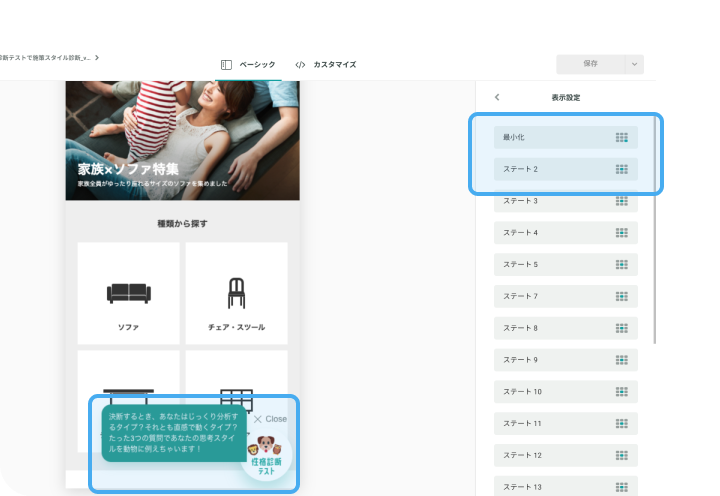Select the ステート 10 row
Viewport: 720px width, 496px height.
[x=566, y=392]
